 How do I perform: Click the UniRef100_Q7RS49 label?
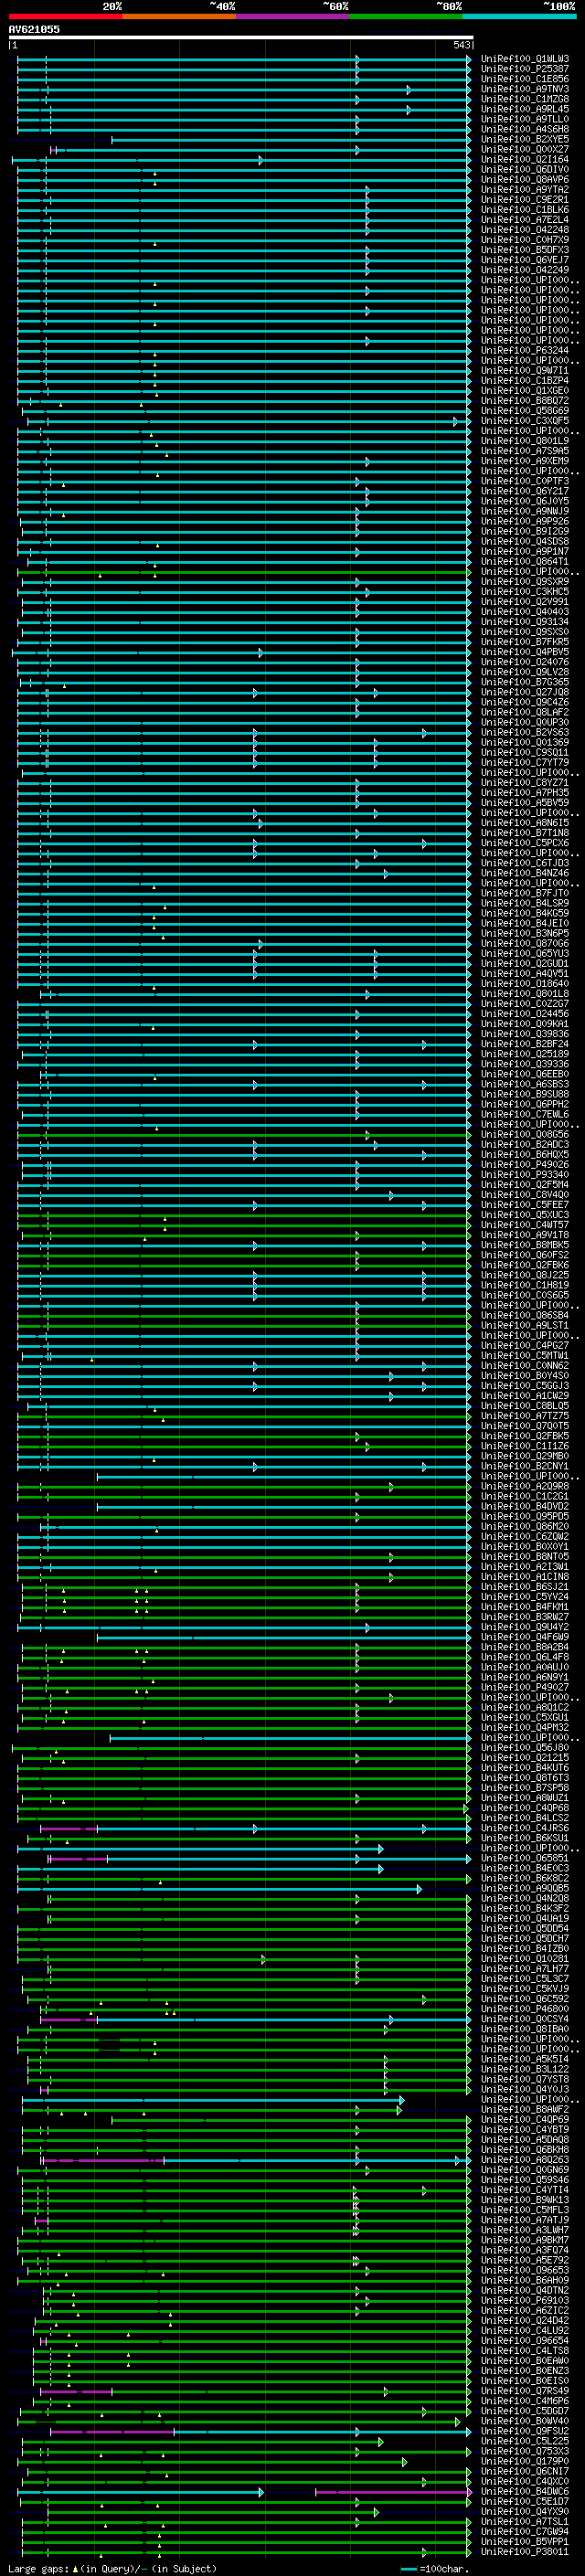pos(525,2391)
